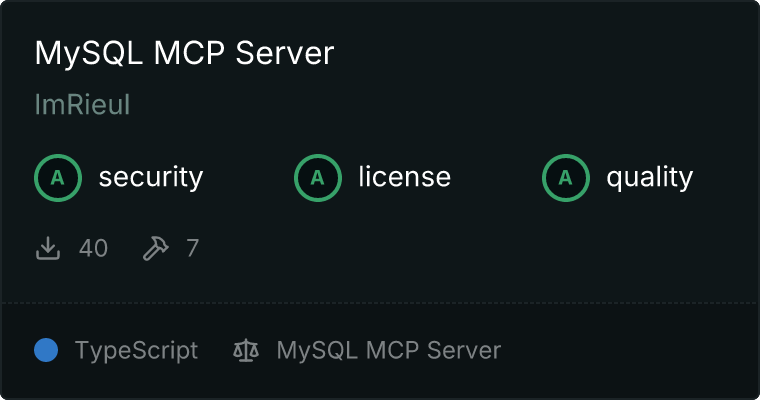Click the letter A inside the security ring

pyautogui.click(x=58, y=178)
